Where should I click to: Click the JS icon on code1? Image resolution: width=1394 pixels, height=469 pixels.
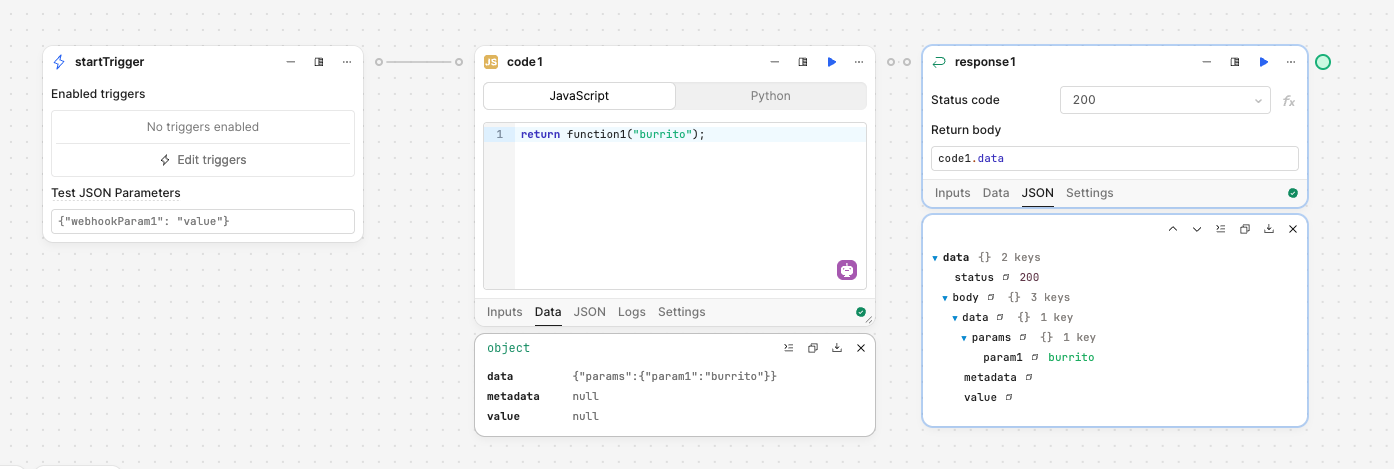tap(491, 62)
